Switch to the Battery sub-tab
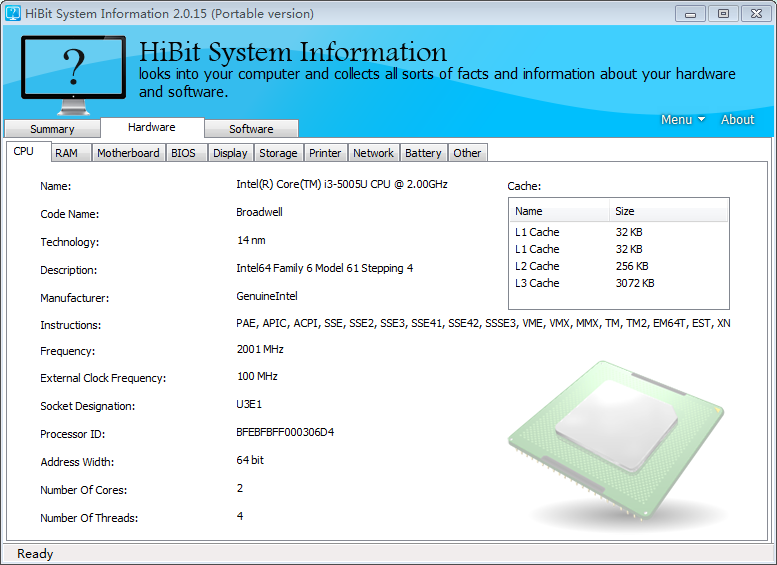The image size is (777, 565). (x=423, y=153)
